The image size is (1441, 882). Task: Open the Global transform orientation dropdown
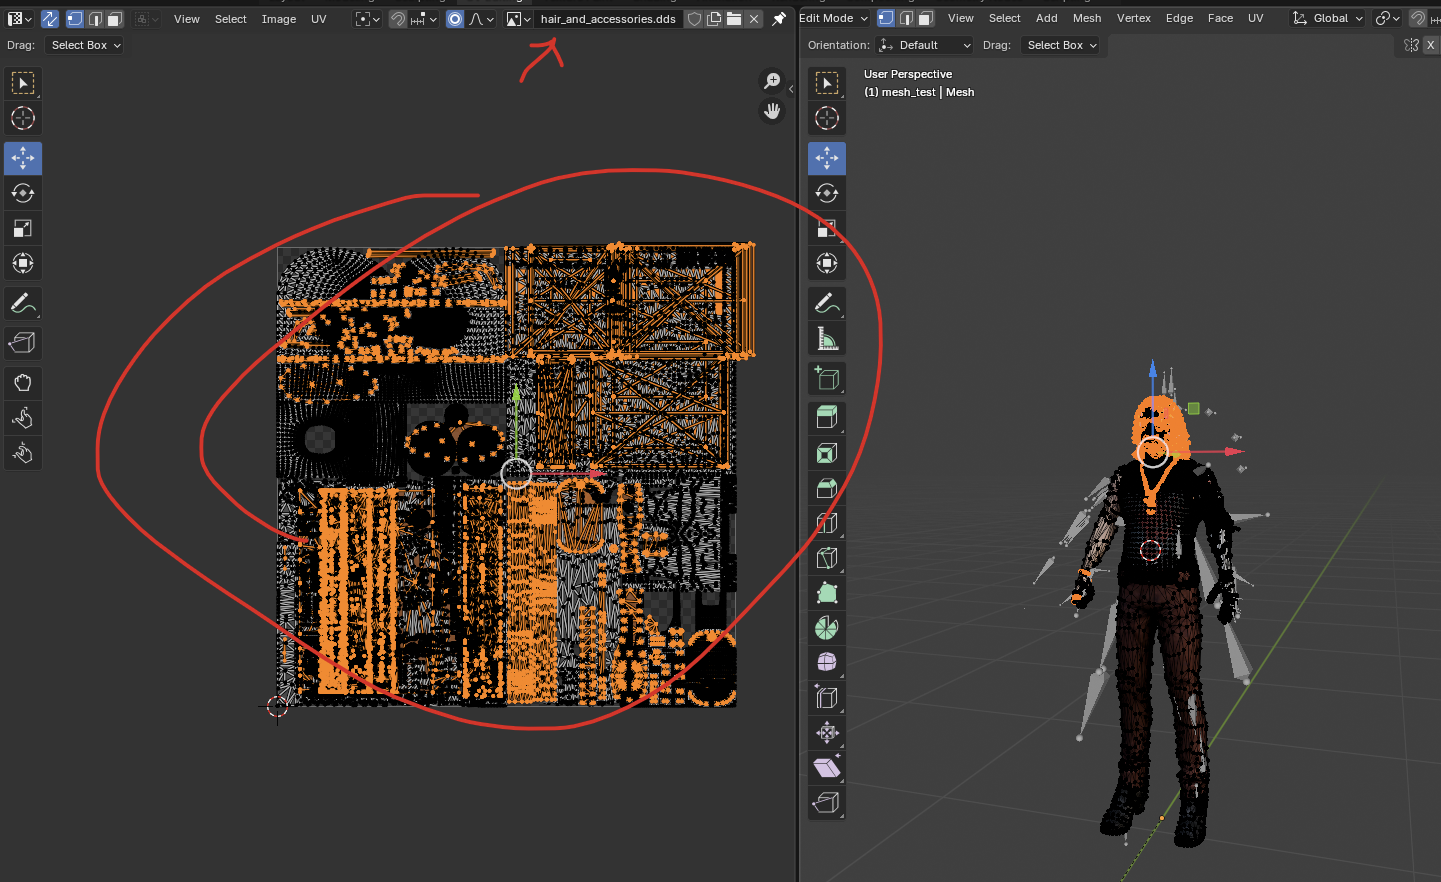(1327, 18)
